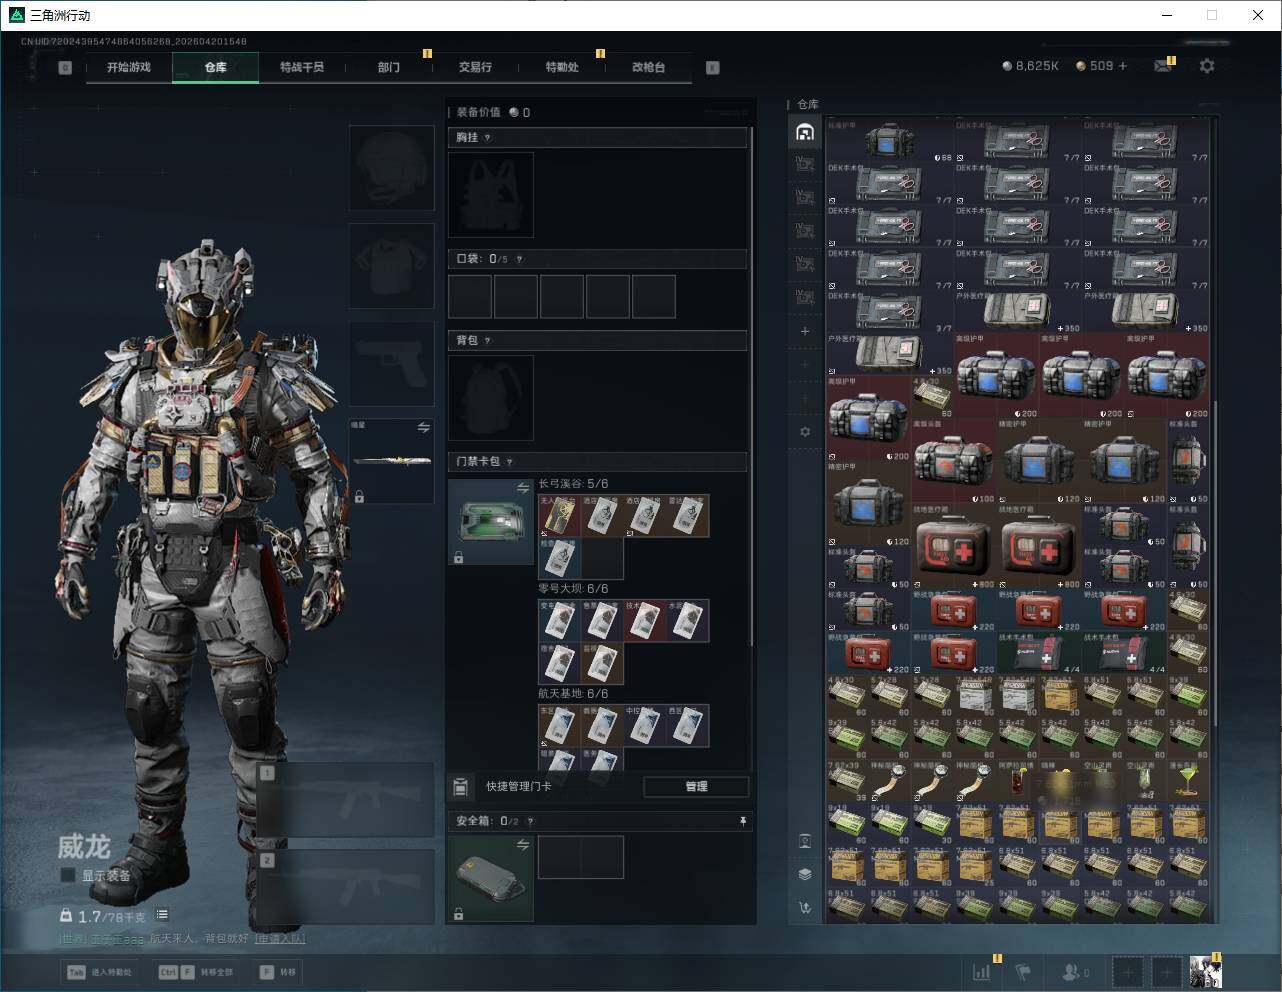
Task: Show help for 安全箱 section
Action: point(530,821)
